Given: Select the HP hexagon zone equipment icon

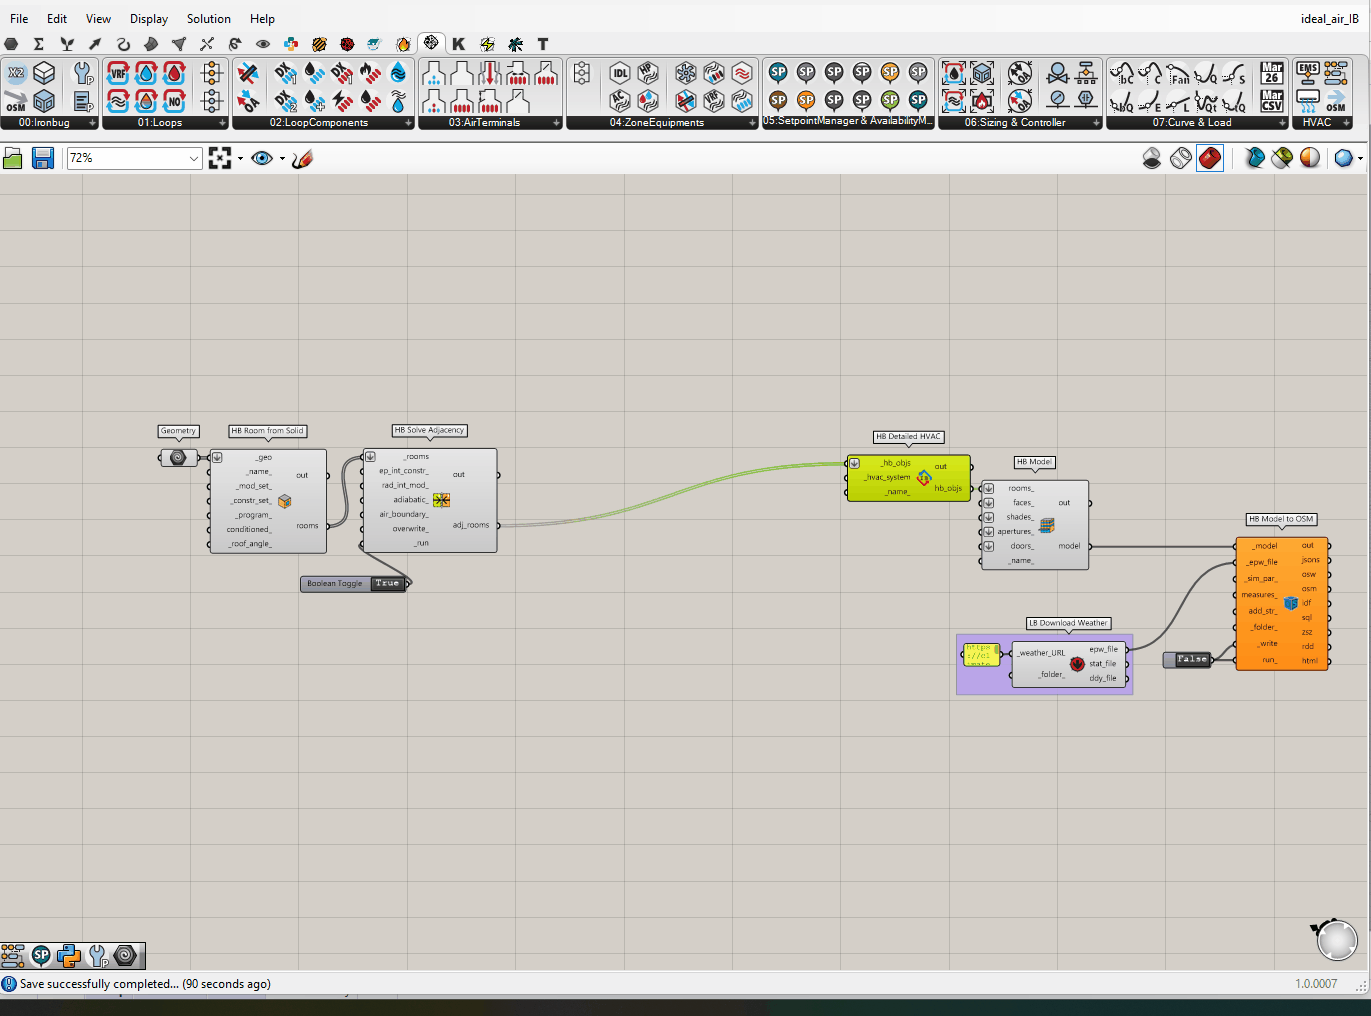Looking at the screenshot, I should coord(648,73).
